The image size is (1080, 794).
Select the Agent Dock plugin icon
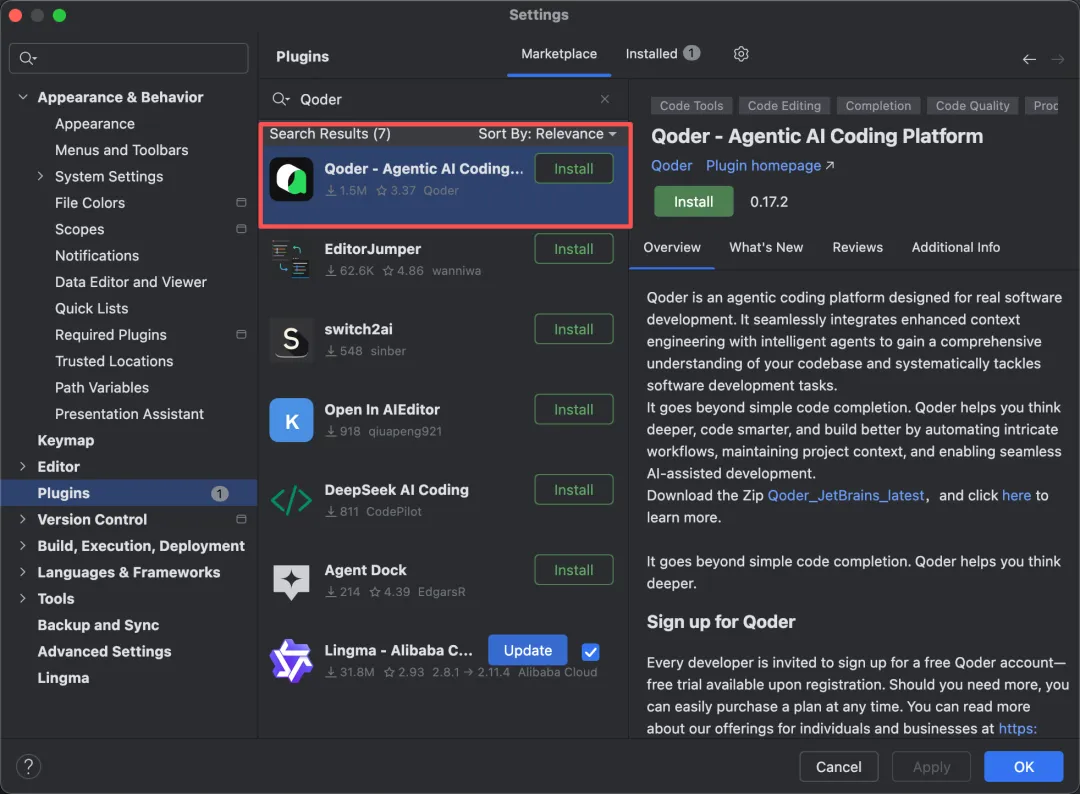tap(291, 581)
